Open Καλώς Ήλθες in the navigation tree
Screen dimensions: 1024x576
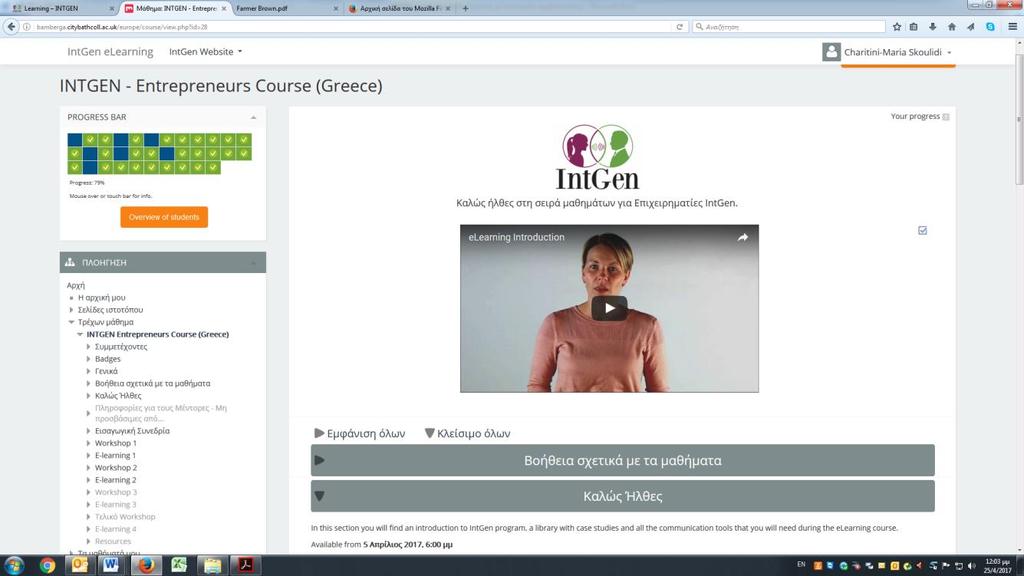(x=118, y=396)
